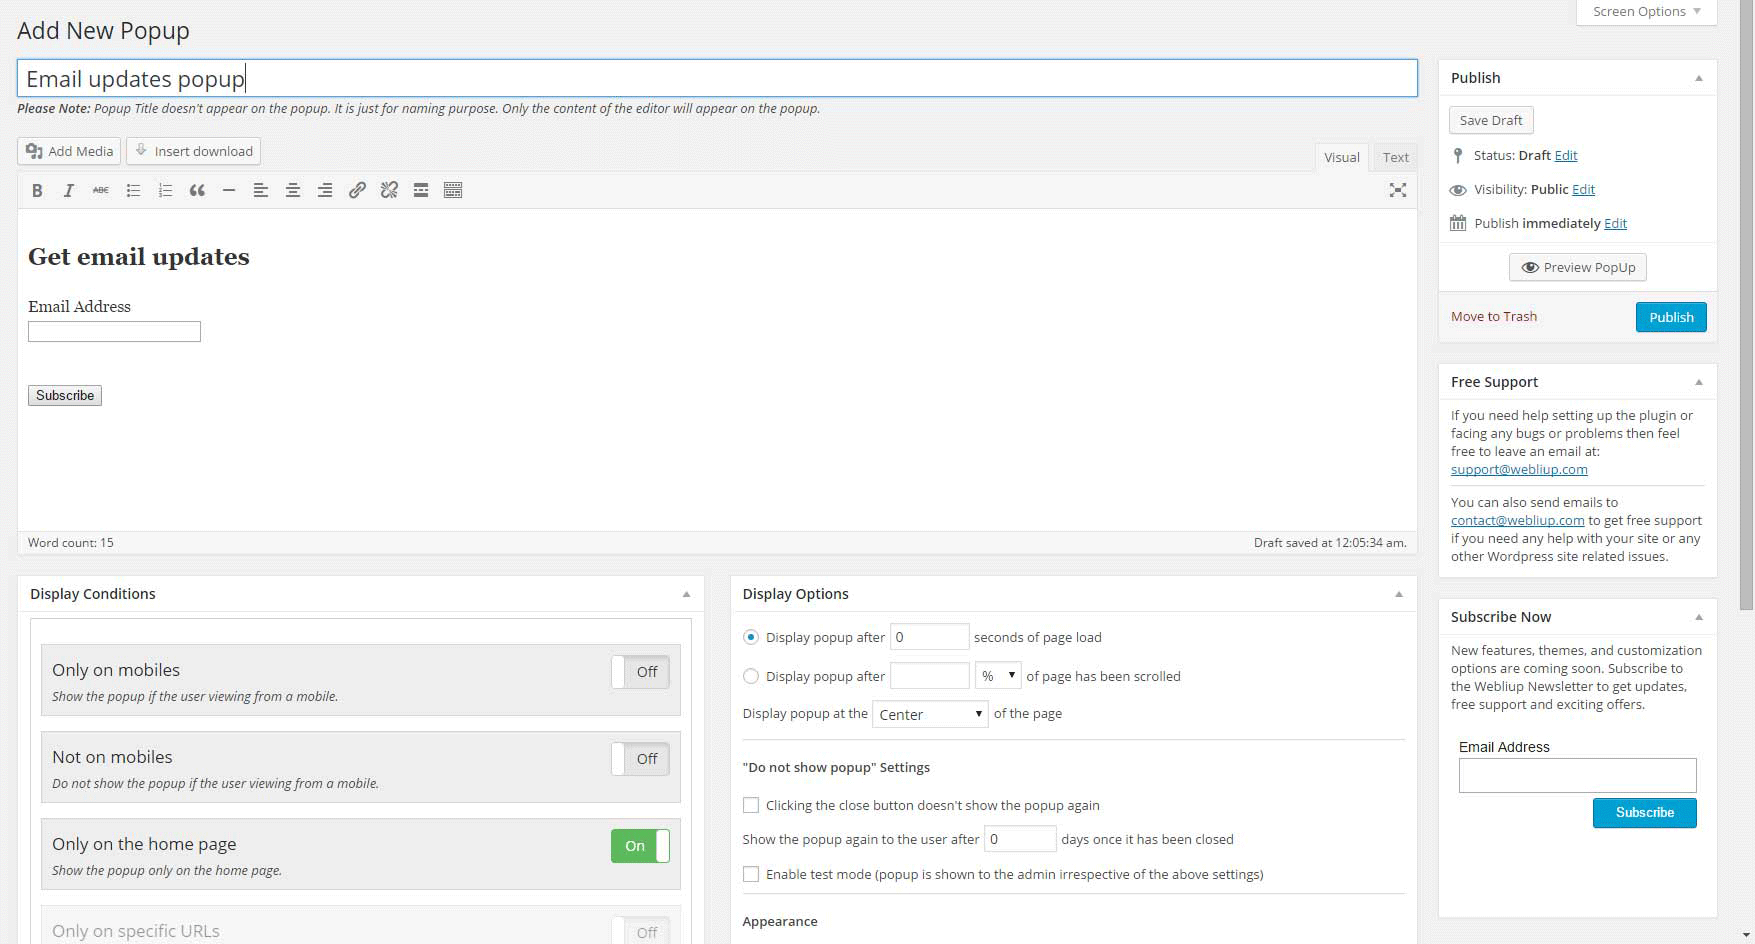Switch to the Text editor tab
Viewport: 1755px width, 944px height.
[1395, 157]
